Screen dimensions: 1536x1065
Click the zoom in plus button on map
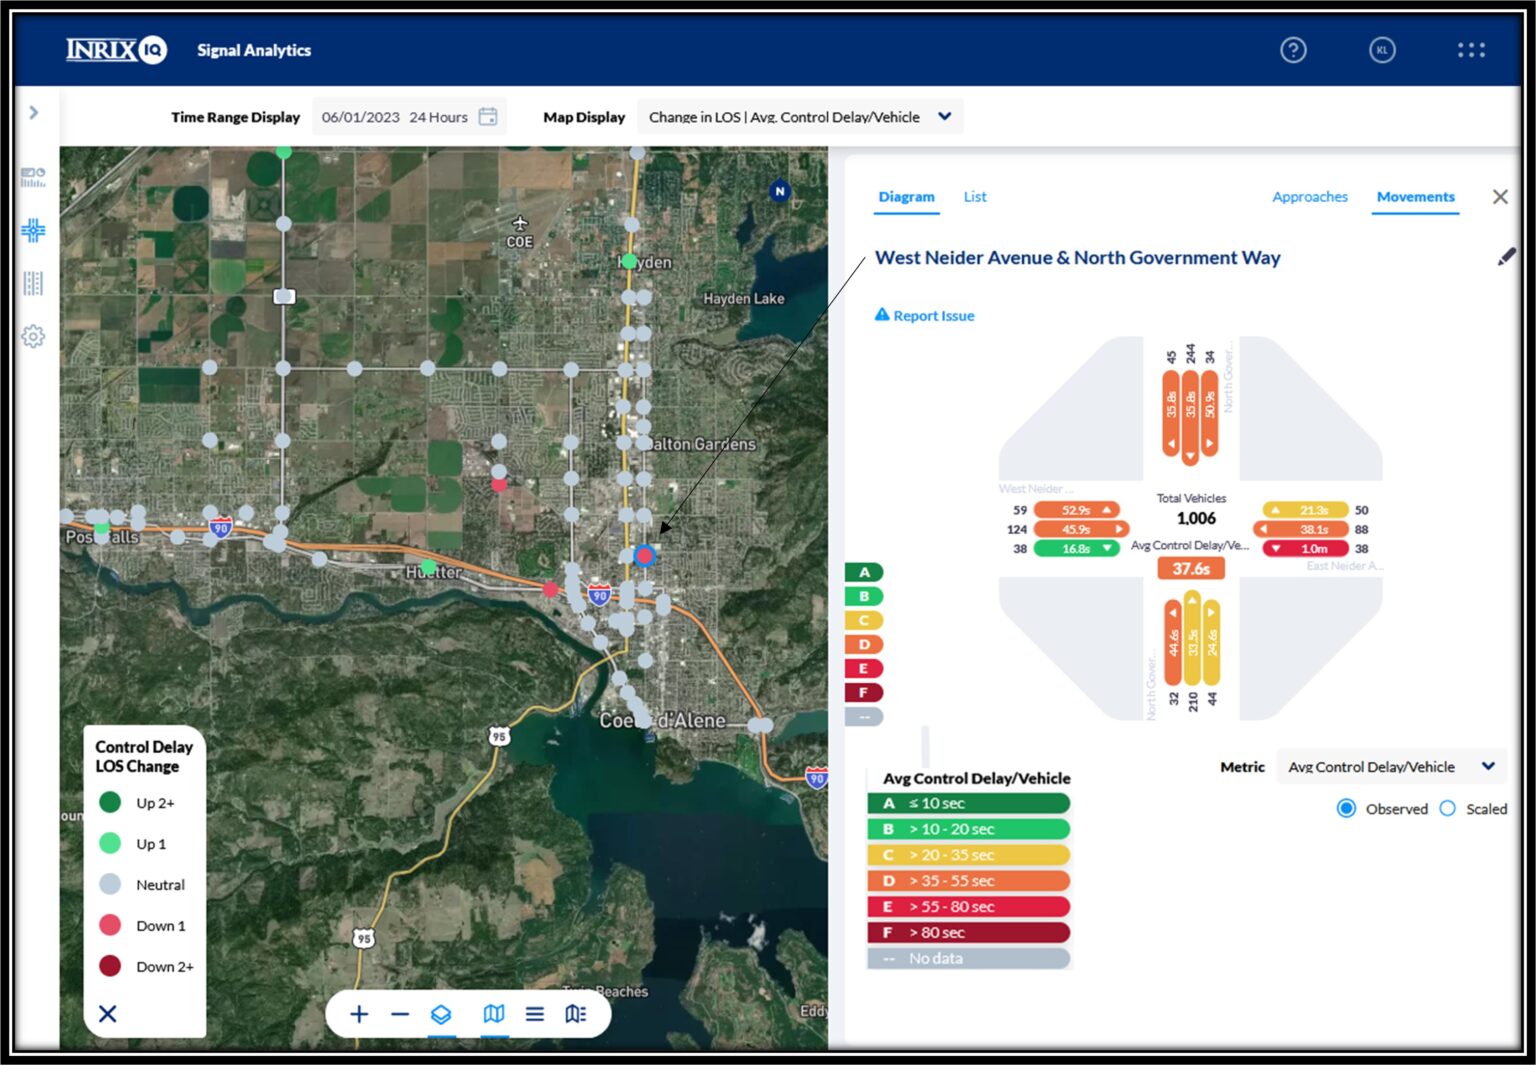click(x=359, y=1013)
